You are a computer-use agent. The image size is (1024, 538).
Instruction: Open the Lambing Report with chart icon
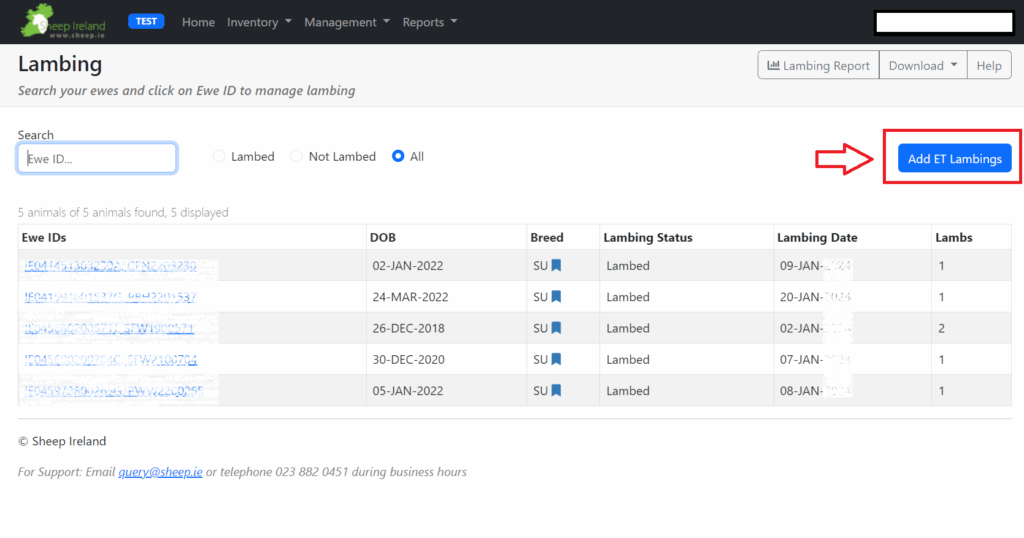coord(818,66)
